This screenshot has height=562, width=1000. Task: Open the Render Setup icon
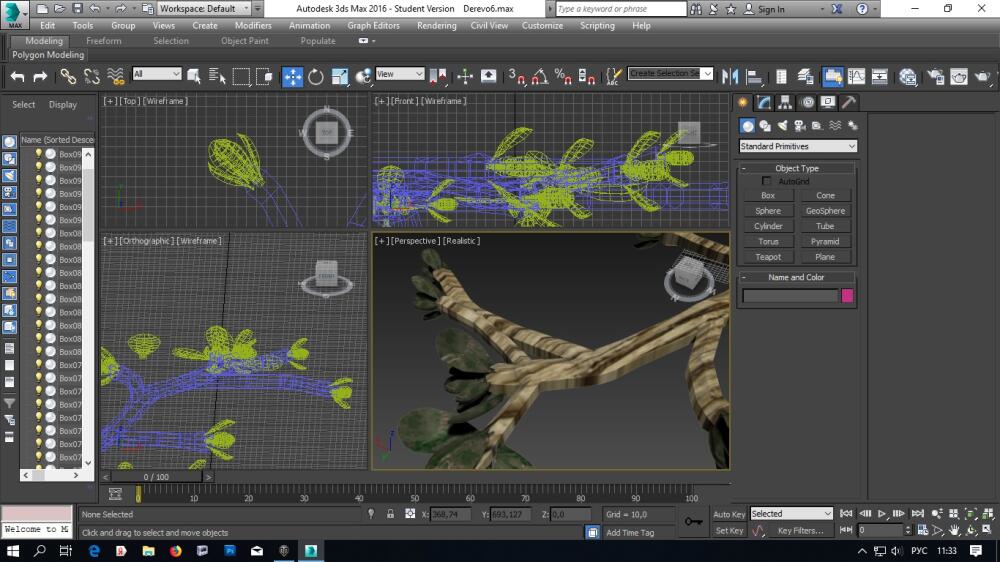coord(936,77)
